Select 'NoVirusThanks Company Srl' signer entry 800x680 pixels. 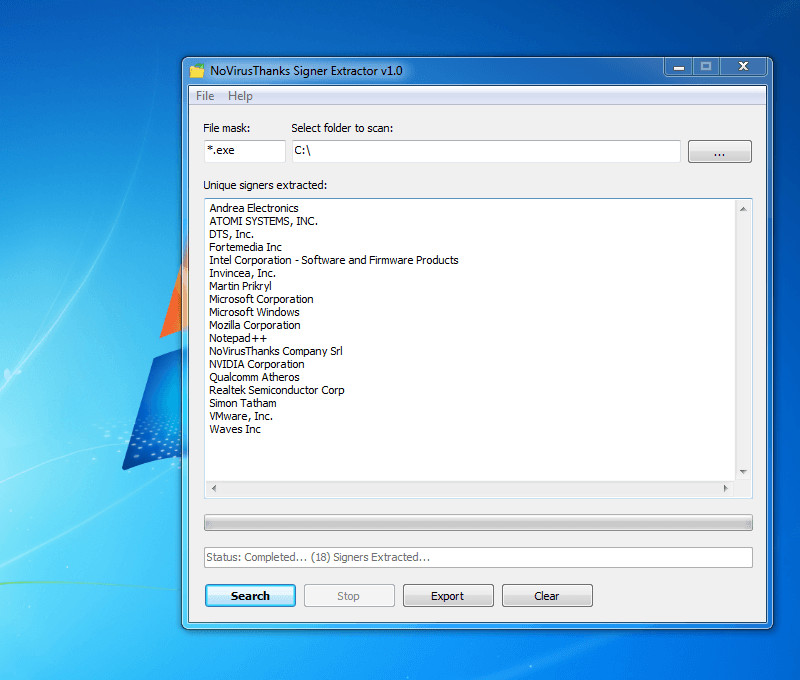(276, 351)
